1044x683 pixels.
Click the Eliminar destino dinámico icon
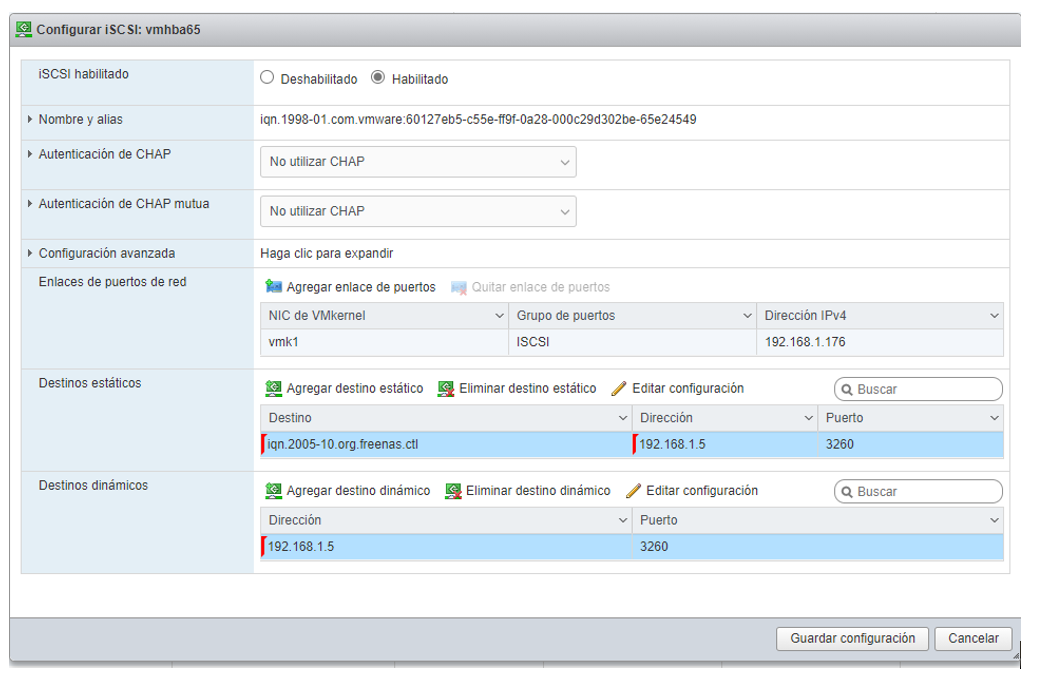453,491
